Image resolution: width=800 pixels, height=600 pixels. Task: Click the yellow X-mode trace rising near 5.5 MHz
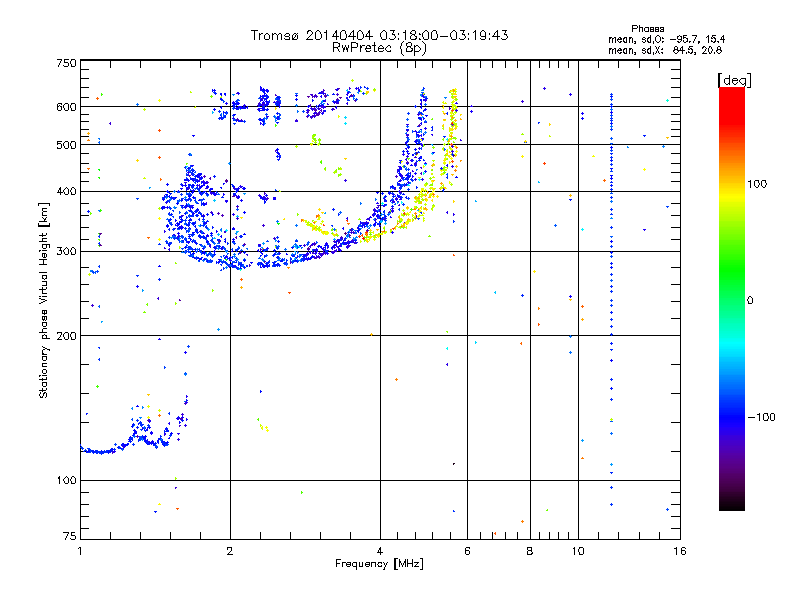coord(451,138)
